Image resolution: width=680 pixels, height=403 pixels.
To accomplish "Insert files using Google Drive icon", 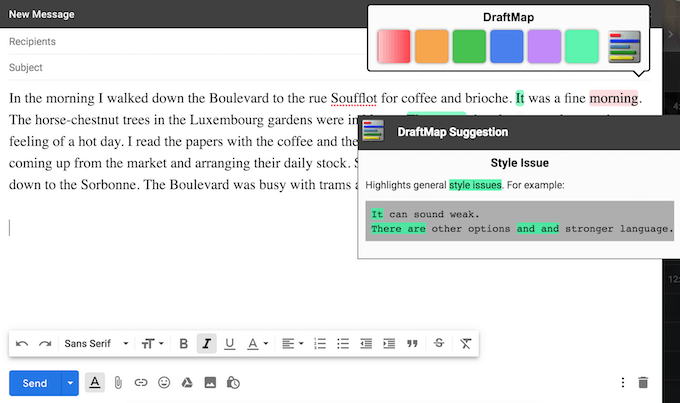I will click(x=187, y=383).
